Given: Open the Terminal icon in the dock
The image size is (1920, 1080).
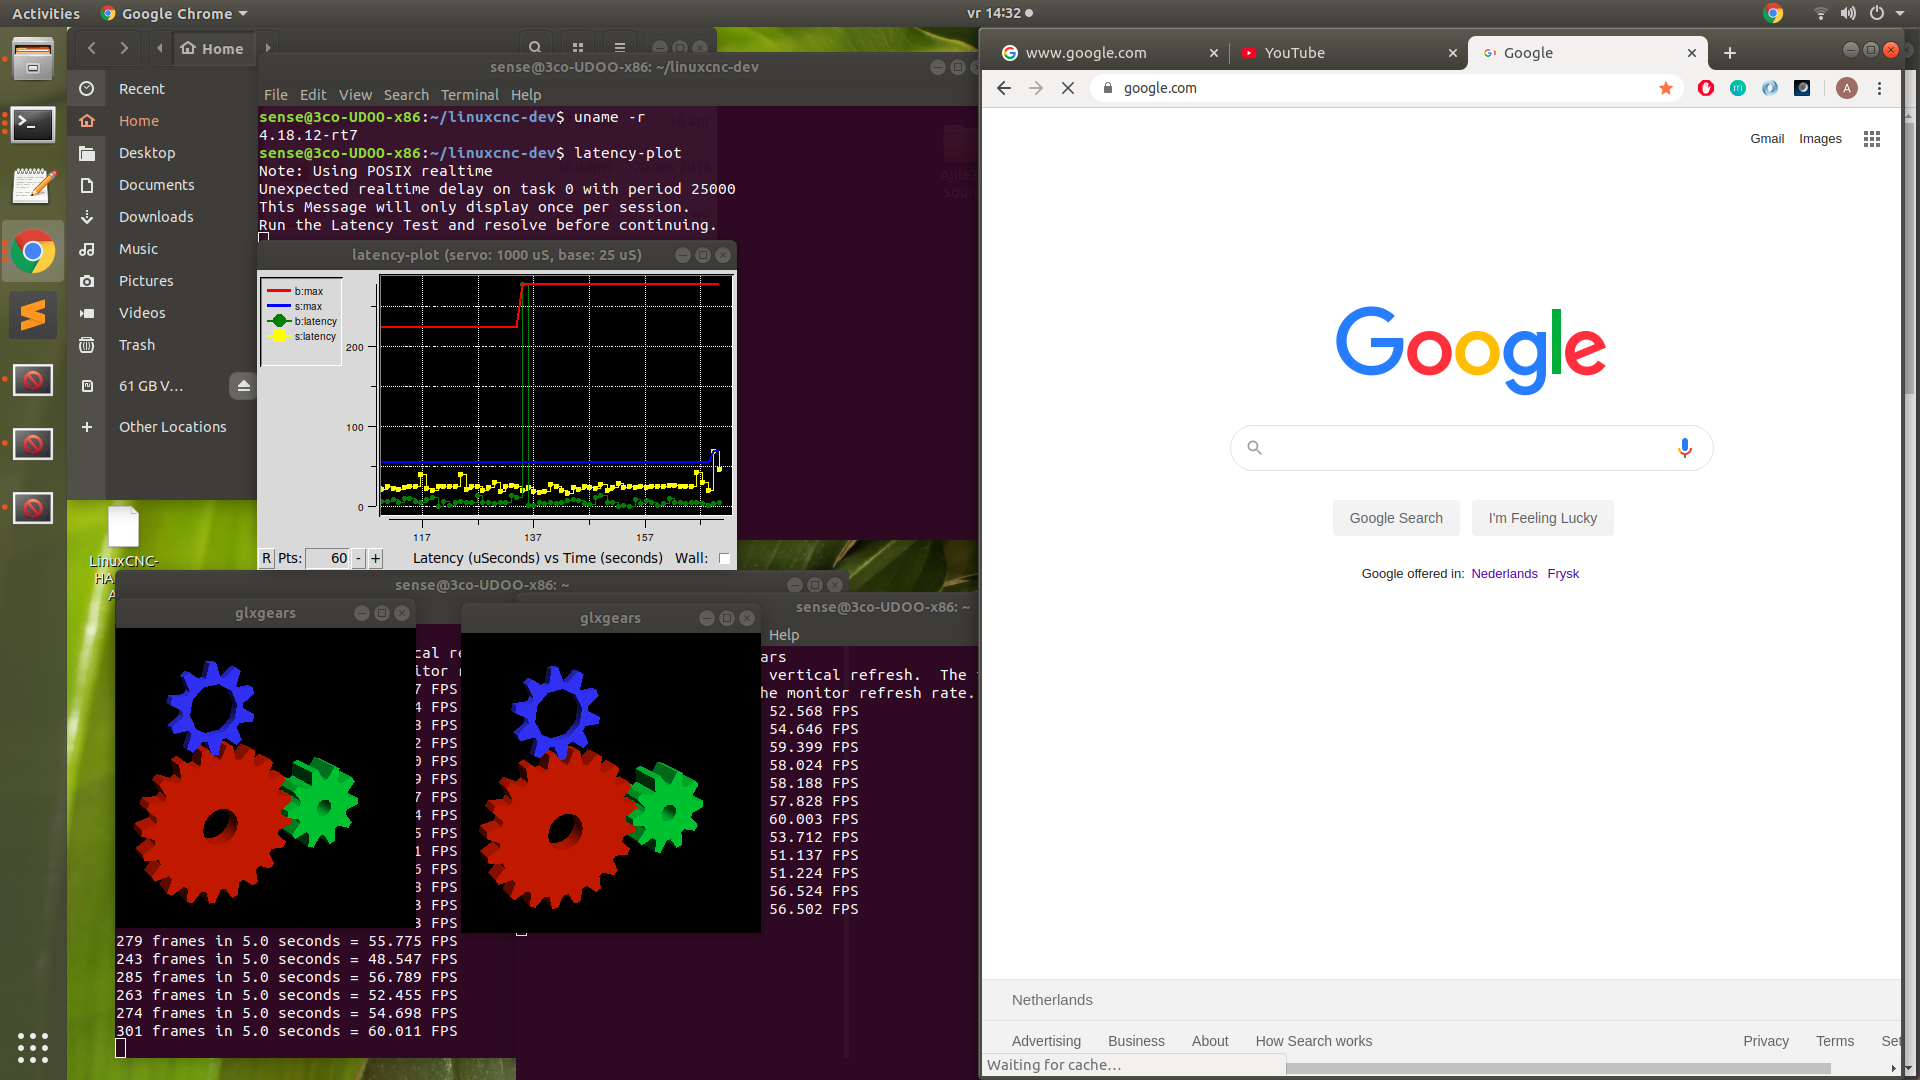Looking at the screenshot, I should coord(33,125).
